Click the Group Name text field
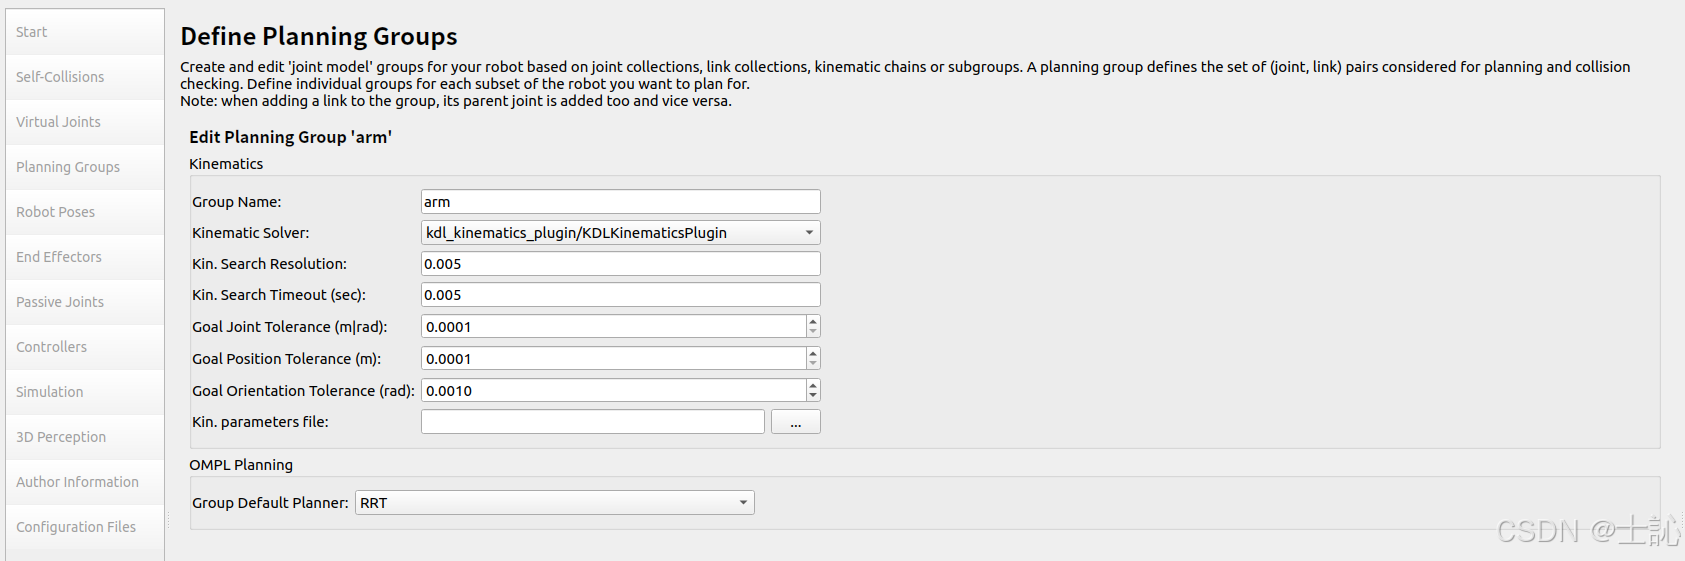The height and width of the screenshot is (561, 1685). coord(620,202)
